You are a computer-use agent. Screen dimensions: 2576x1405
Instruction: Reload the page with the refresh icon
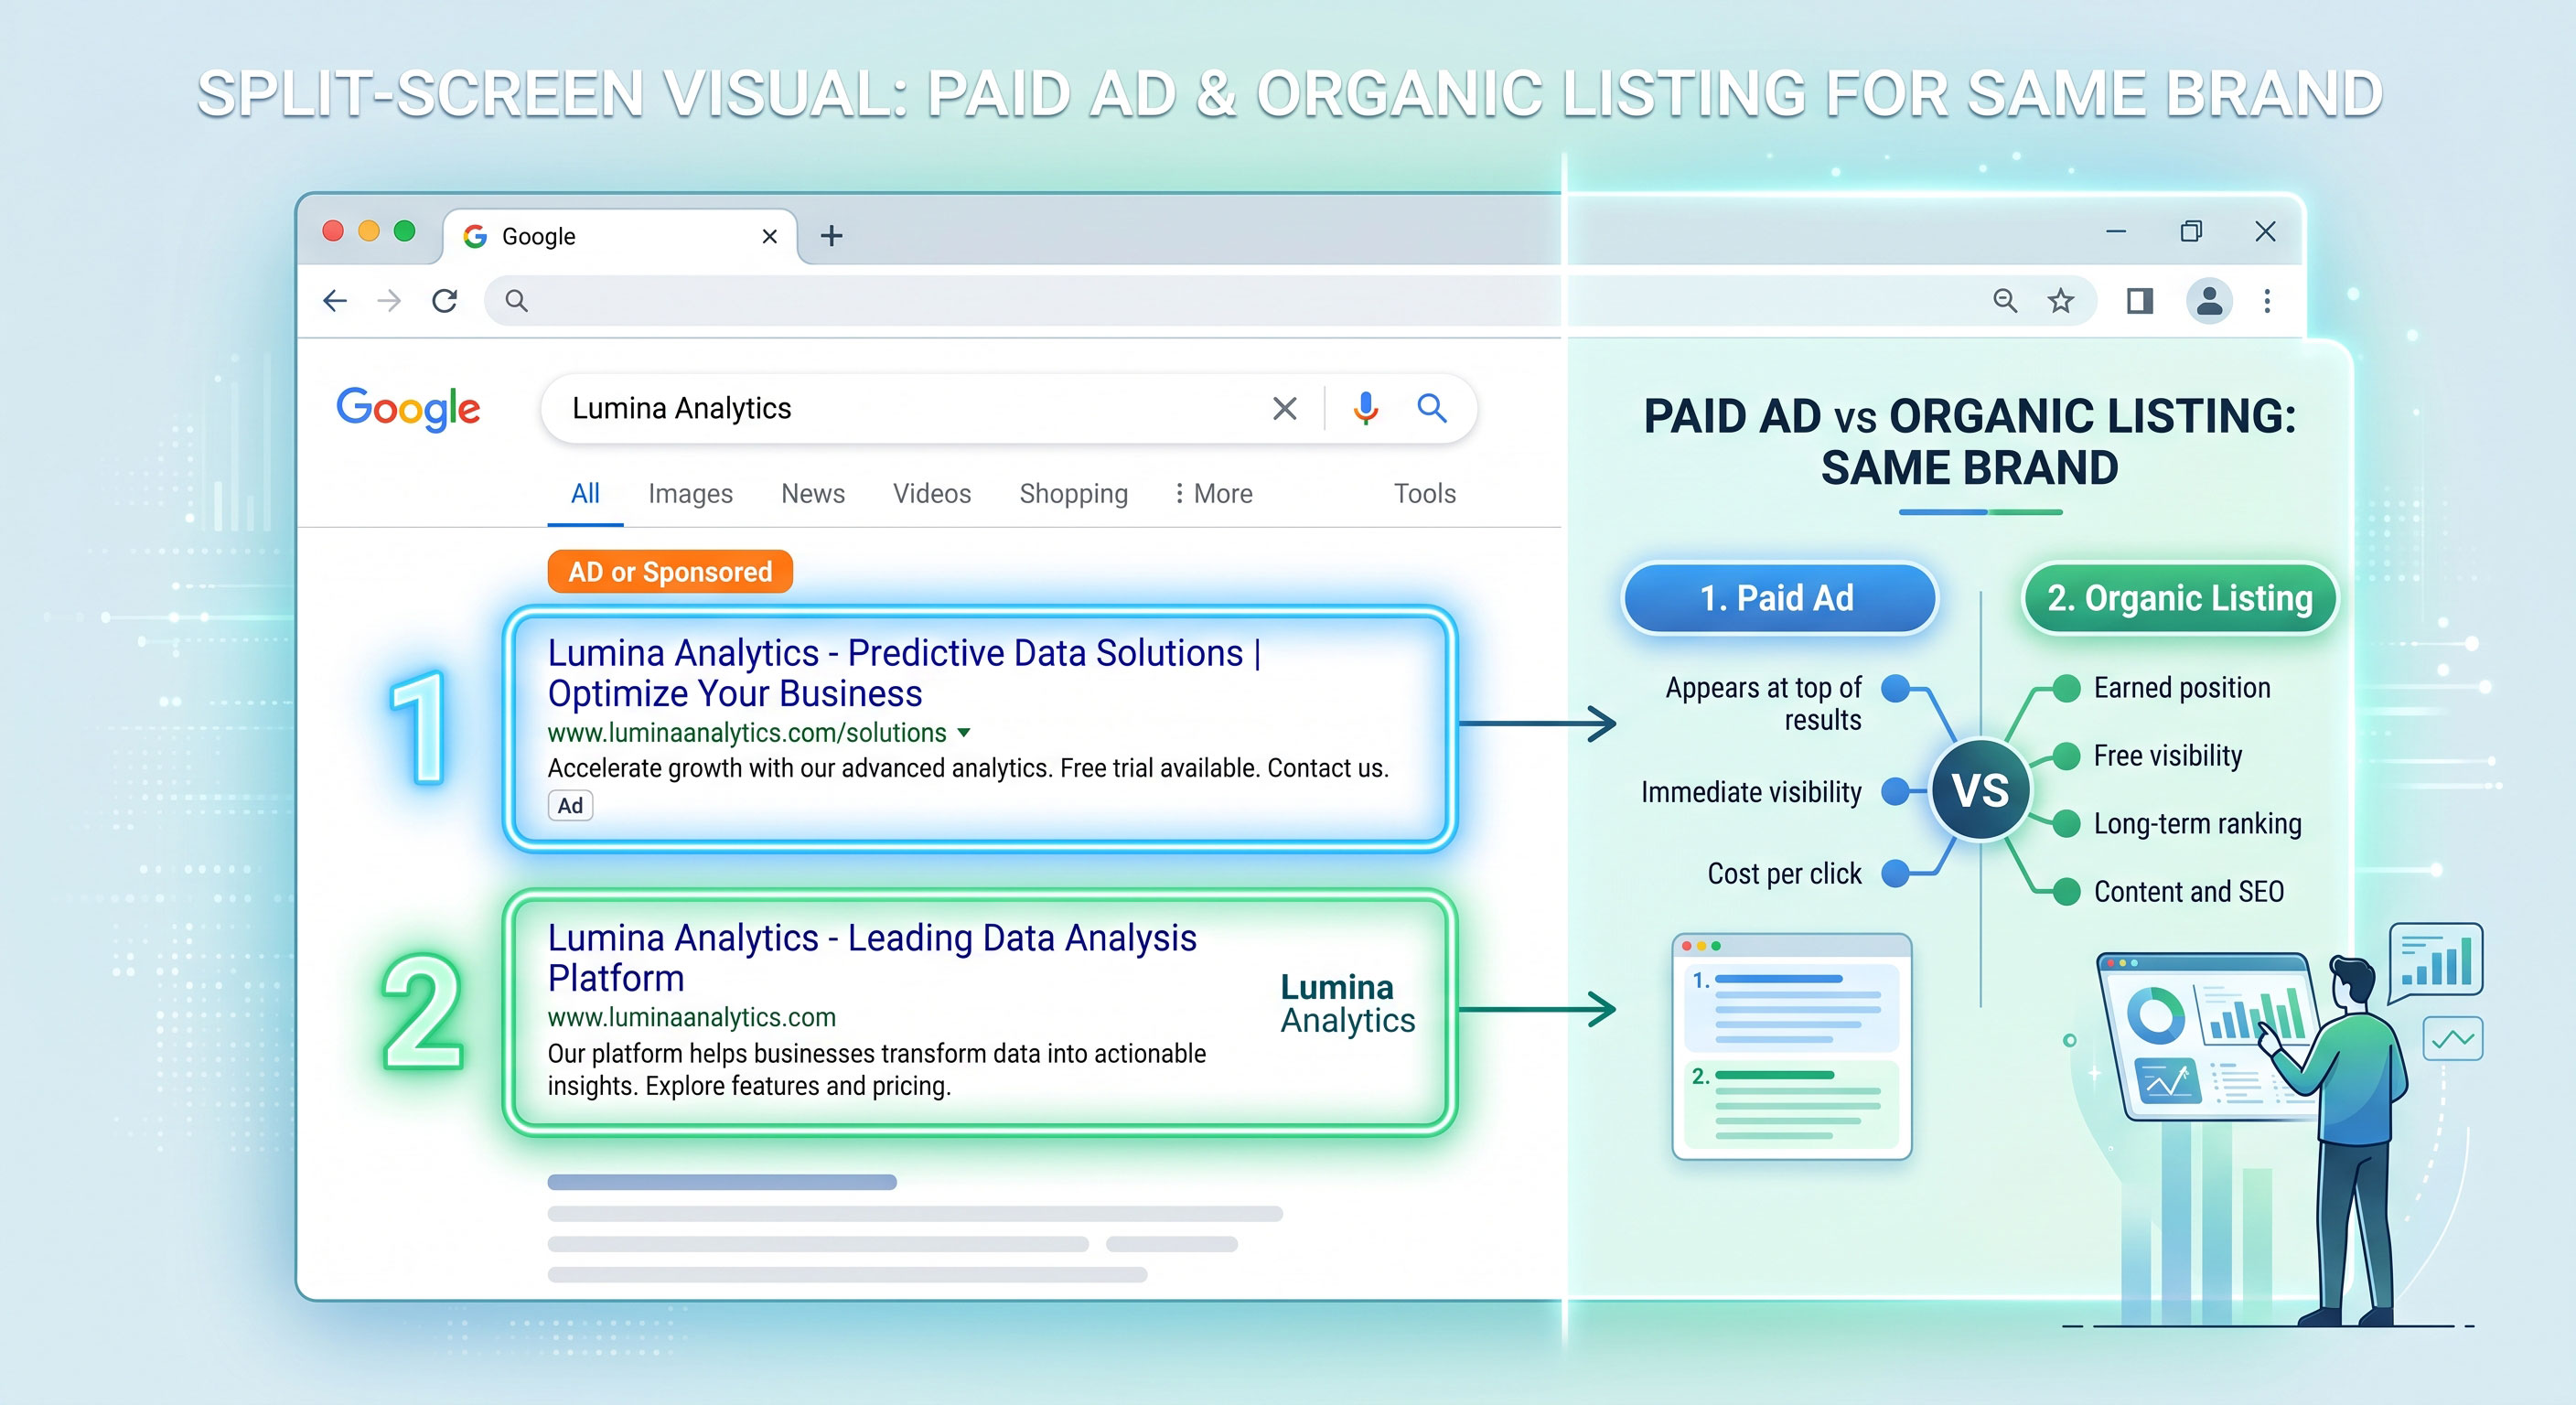tap(445, 301)
